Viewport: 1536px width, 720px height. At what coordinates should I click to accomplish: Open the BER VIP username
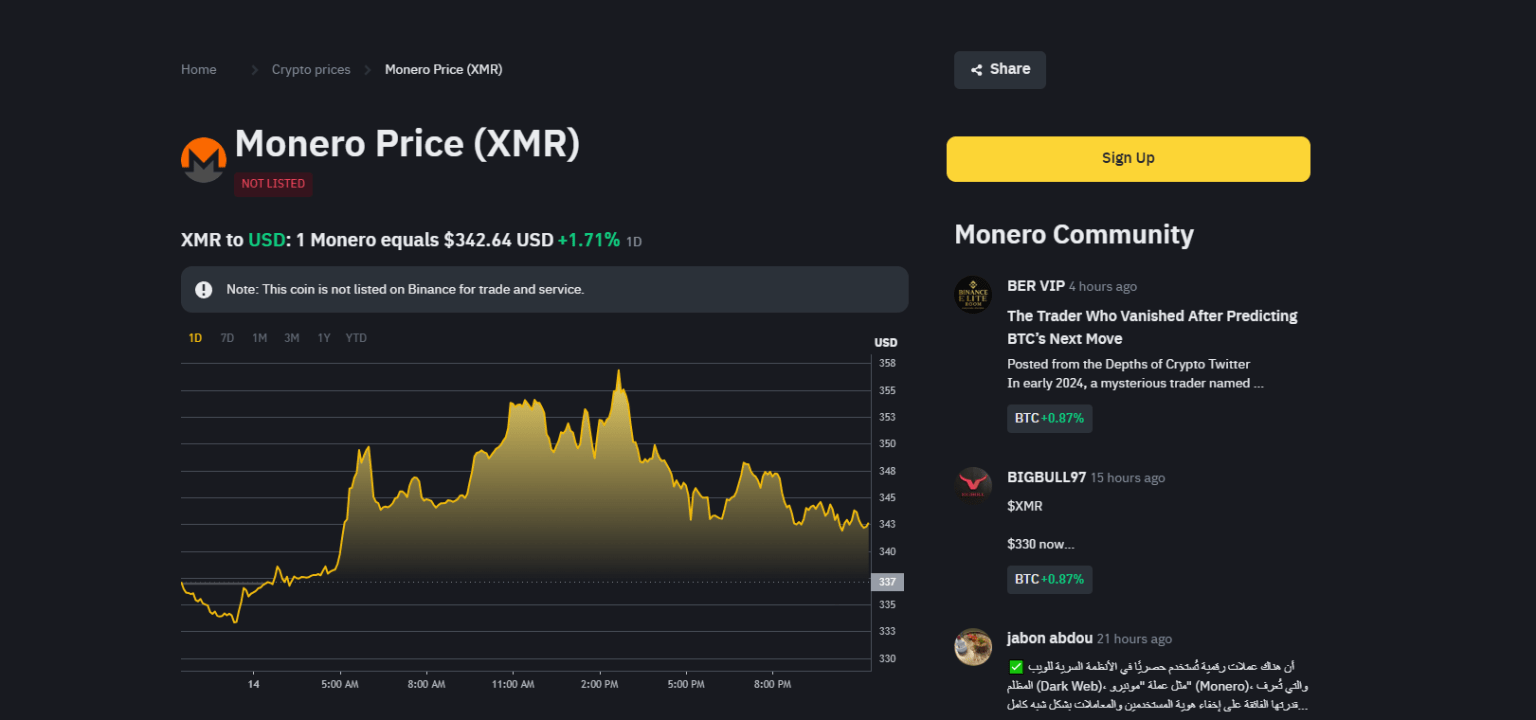[1036, 286]
